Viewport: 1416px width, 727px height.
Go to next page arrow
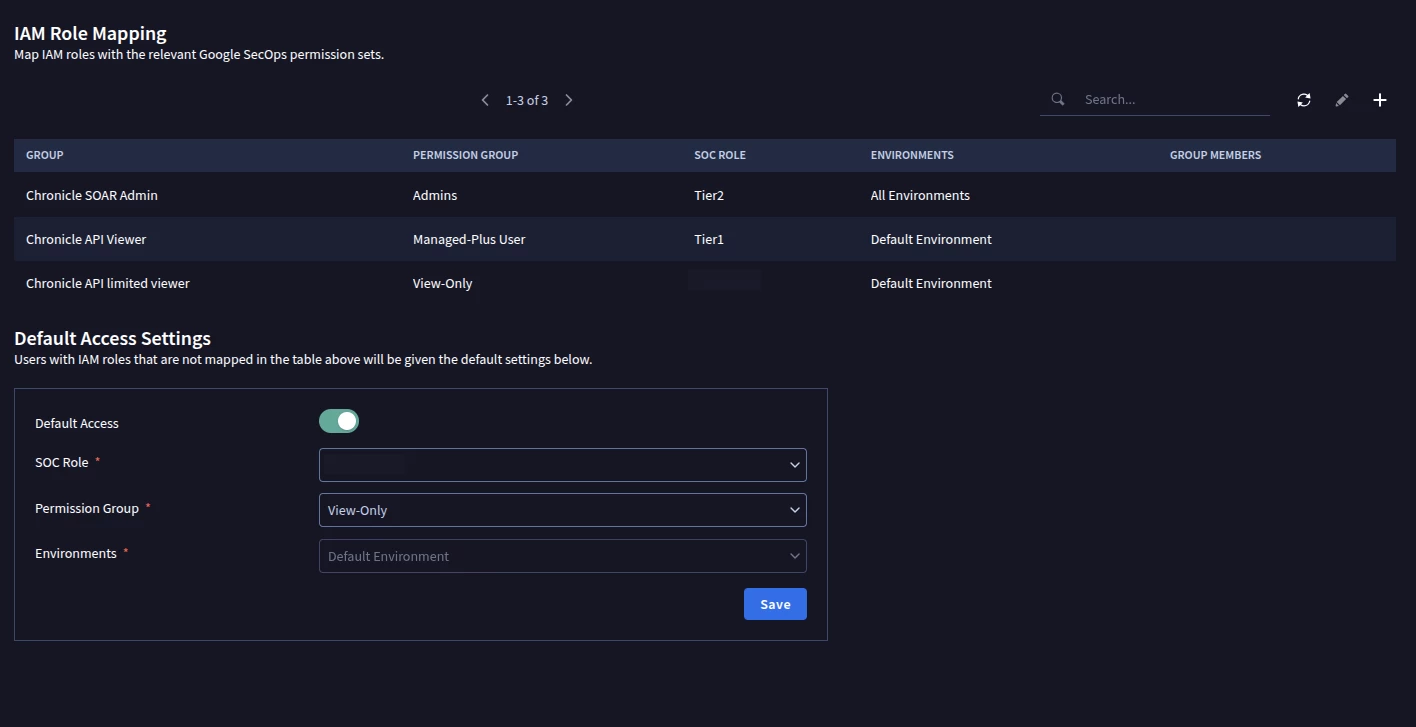569,100
